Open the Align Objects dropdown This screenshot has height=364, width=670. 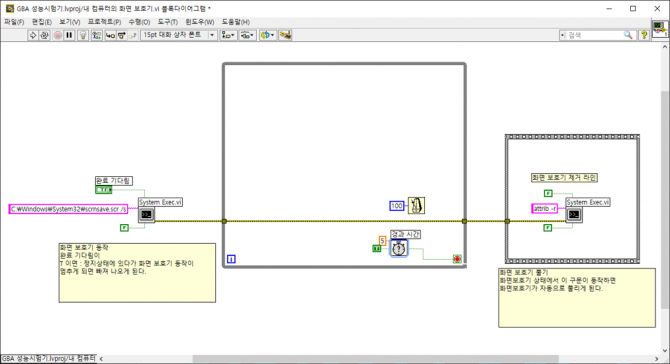click(x=228, y=35)
